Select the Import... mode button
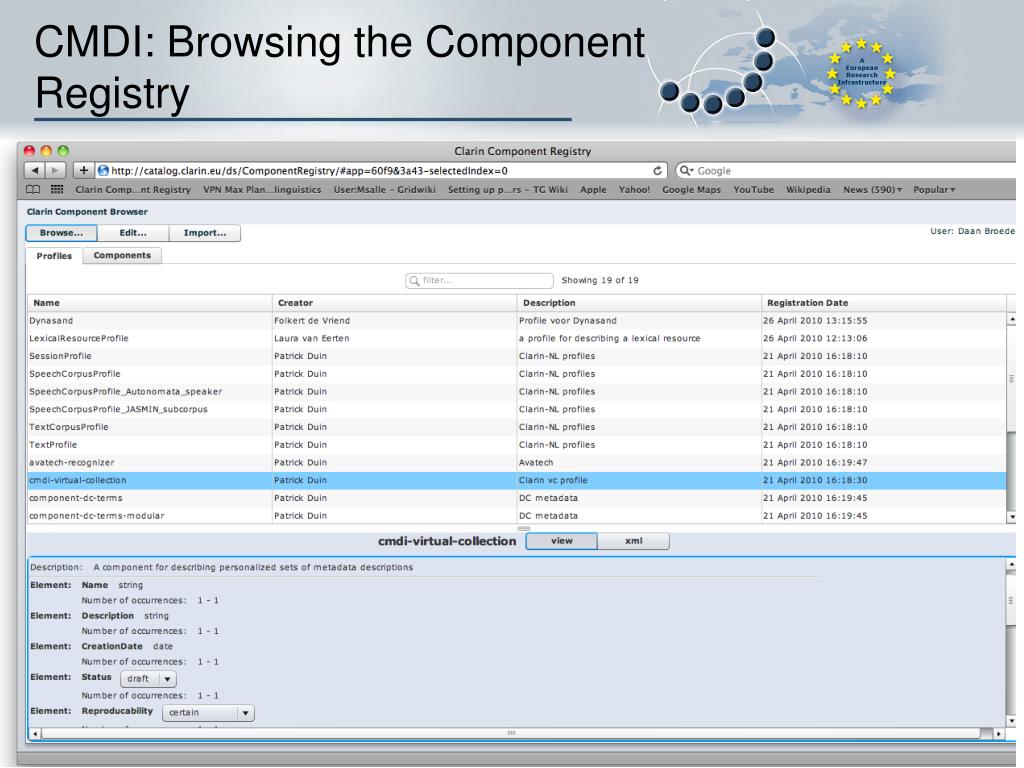 pyautogui.click(x=205, y=232)
